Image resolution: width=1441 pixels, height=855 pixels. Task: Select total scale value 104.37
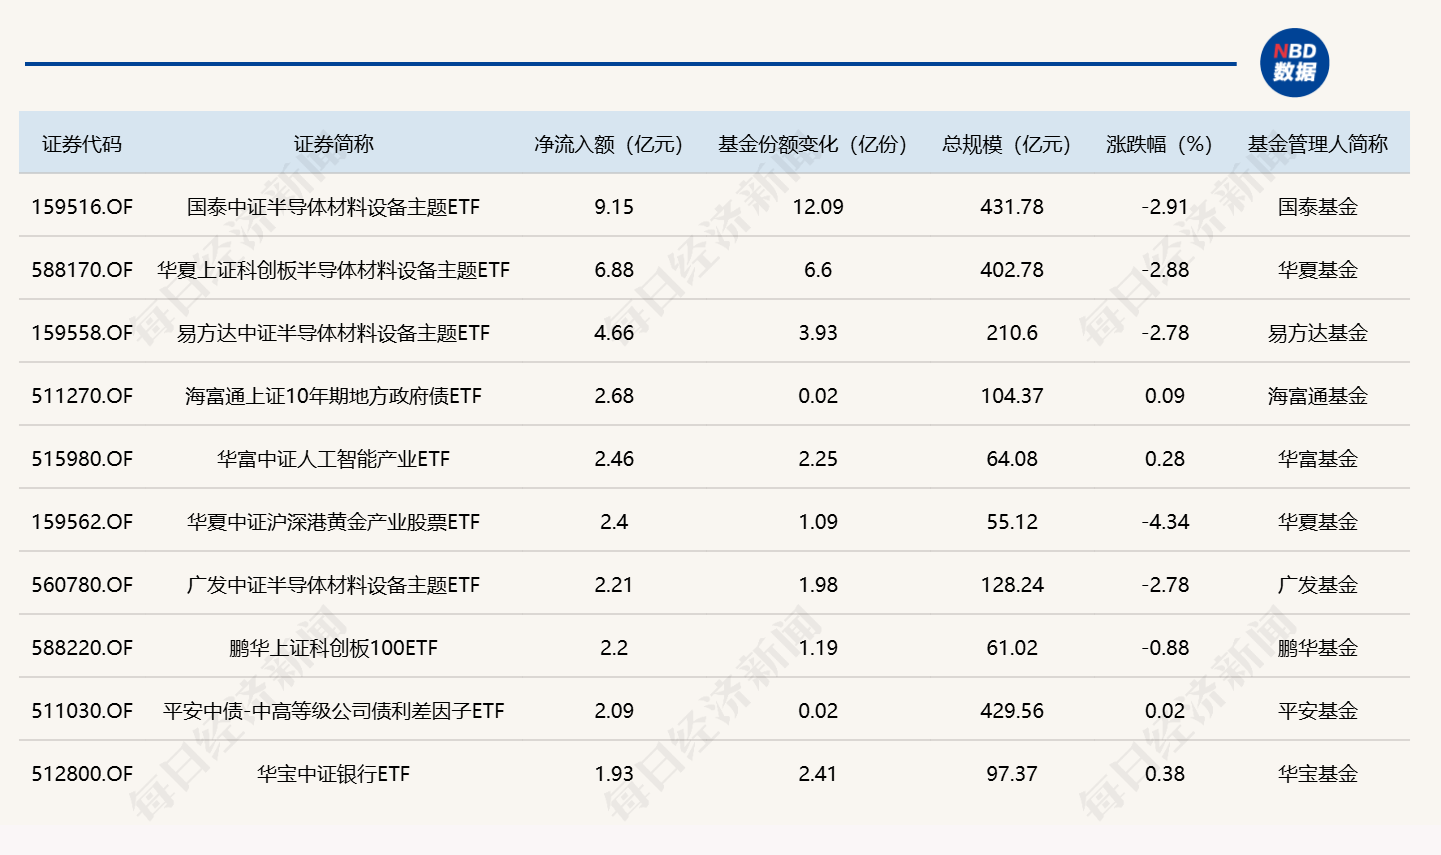click(x=1012, y=396)
